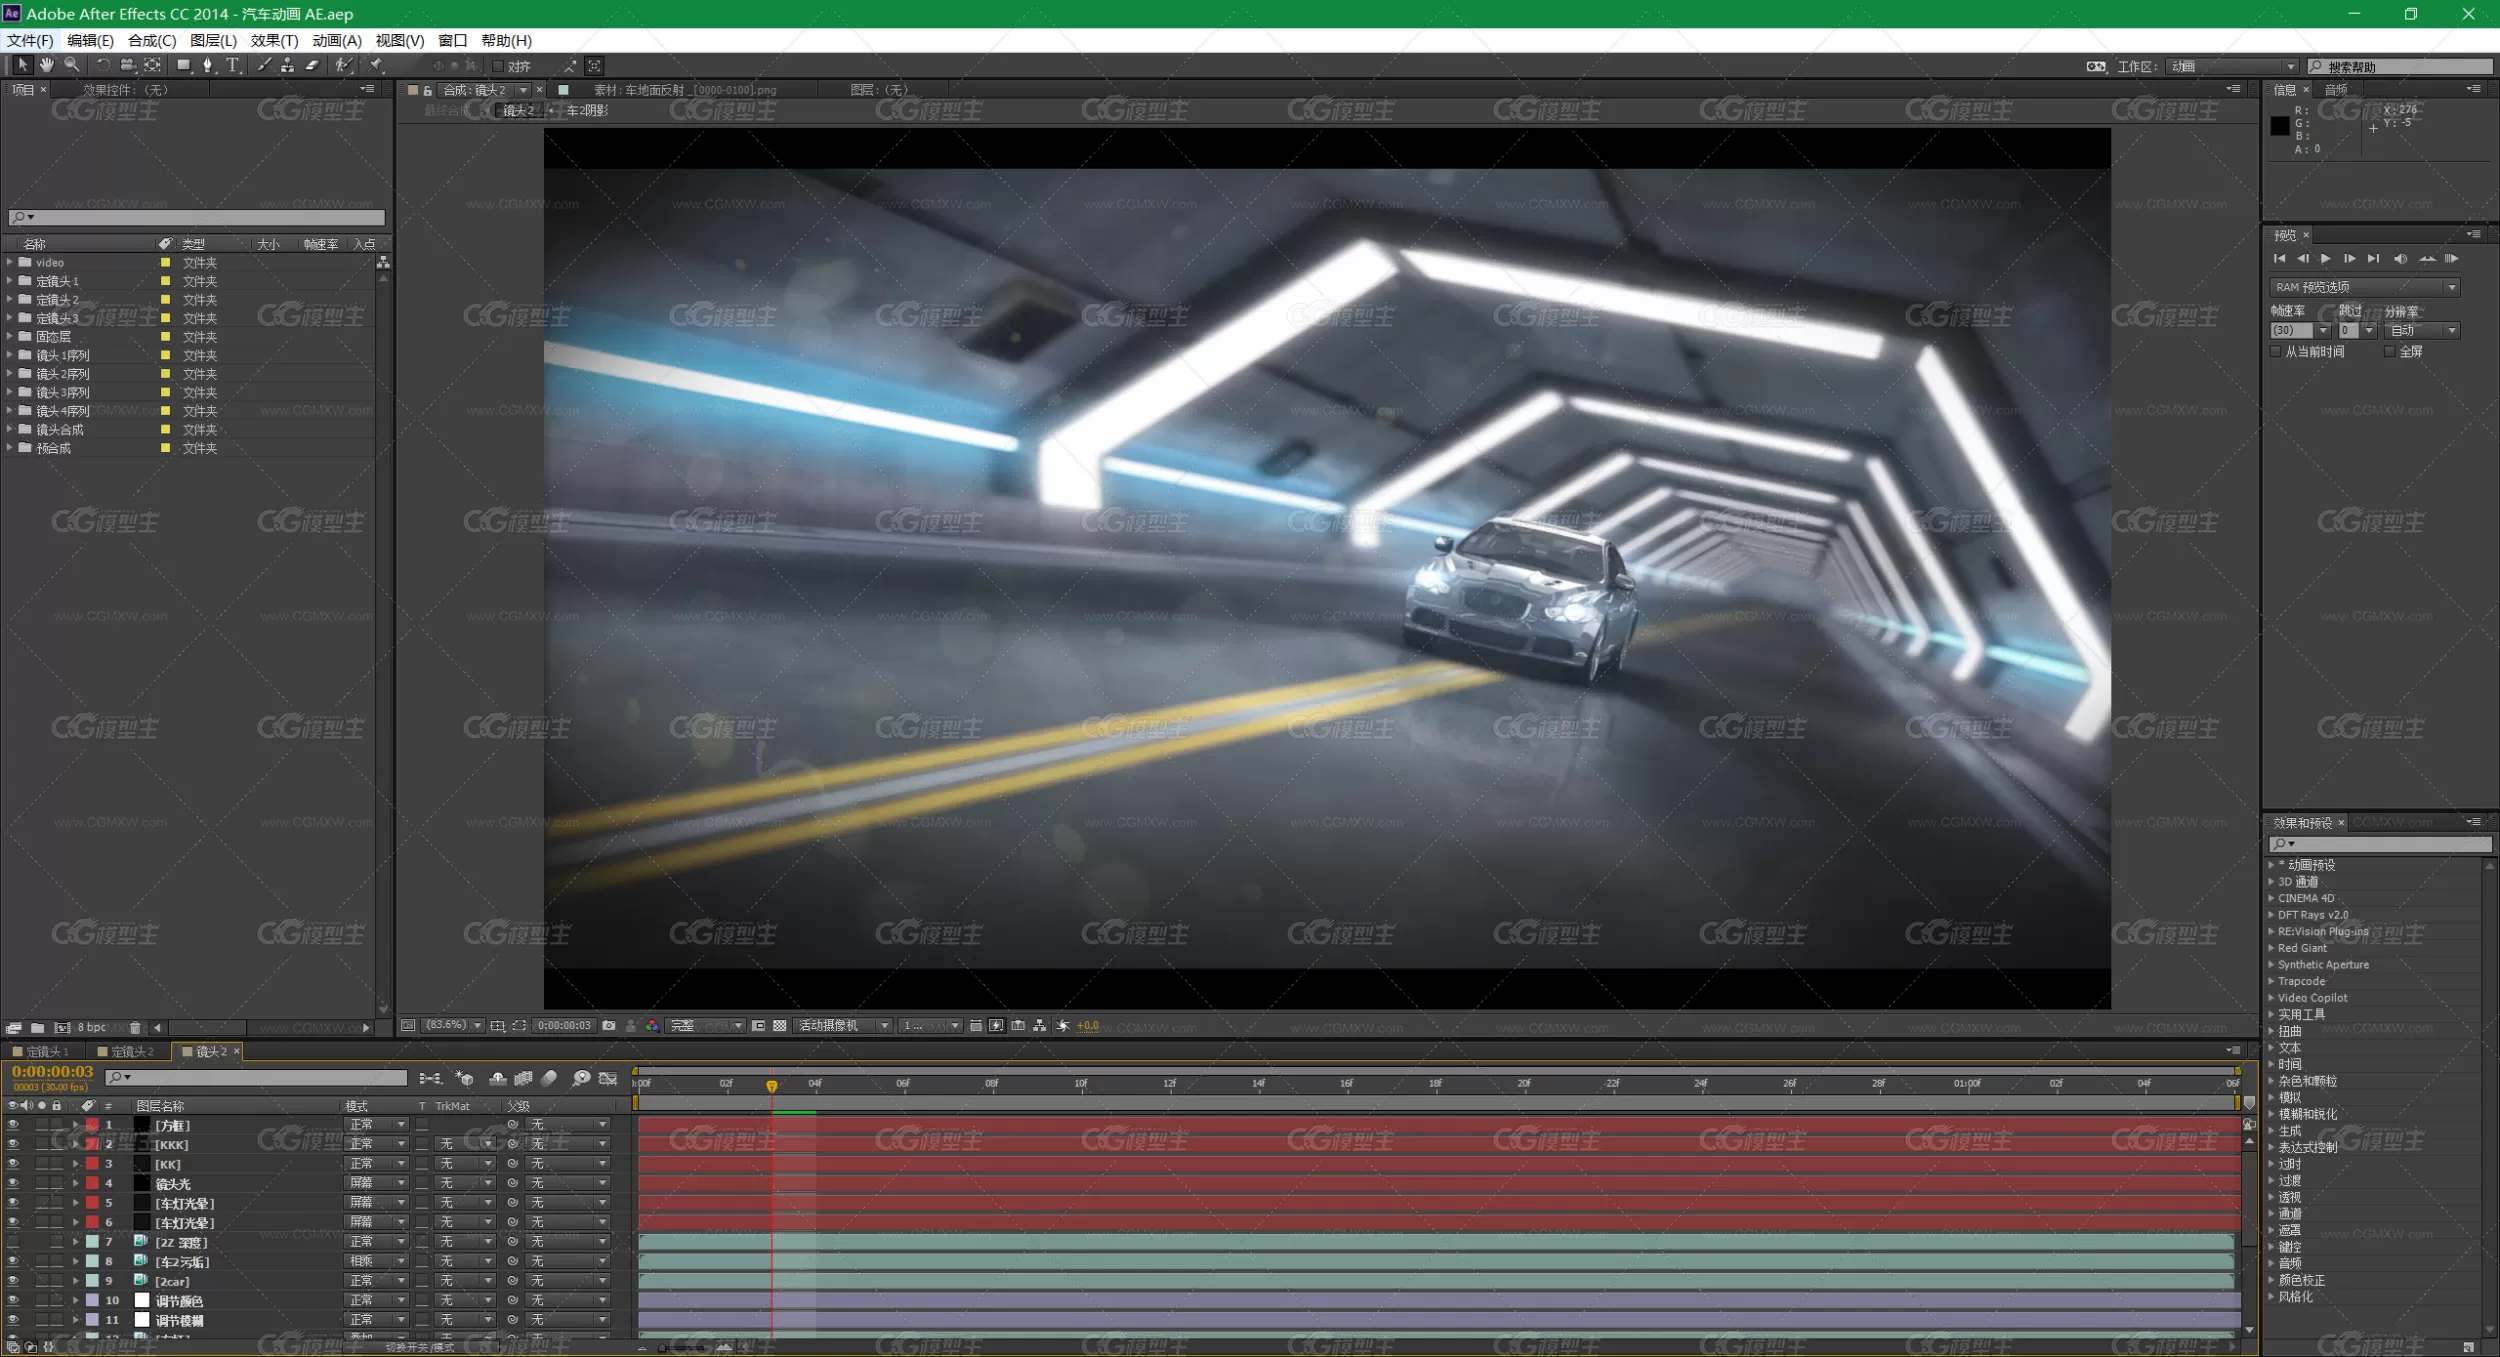Select the Pan Behind anchor point tool
The image size is (2500, 1357).
pyautogui.click(x=152, y=65)
